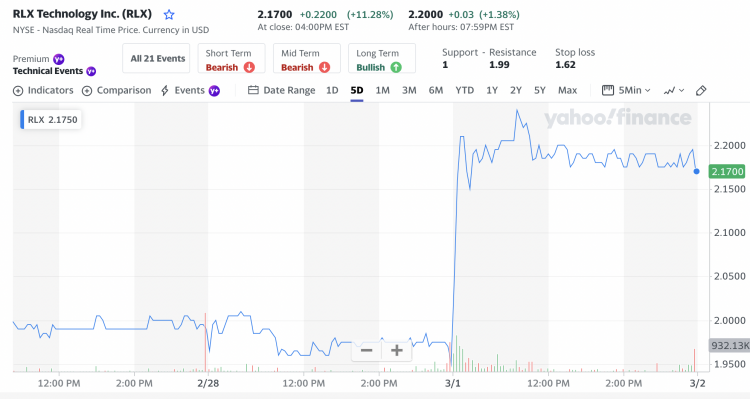750x399 pixels.
Task: Click the Indicators plus icon
Action: pyautogui.click(x=18, y=90)
